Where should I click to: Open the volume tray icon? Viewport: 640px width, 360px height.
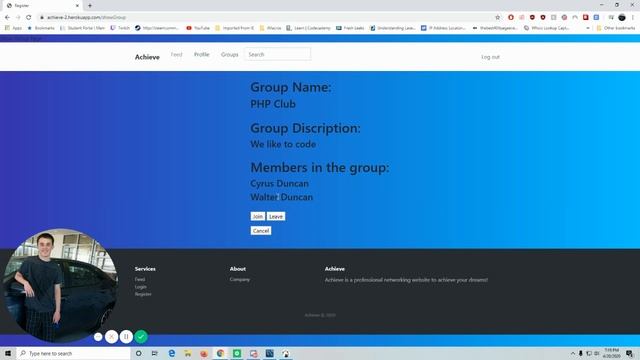[597, 353]
